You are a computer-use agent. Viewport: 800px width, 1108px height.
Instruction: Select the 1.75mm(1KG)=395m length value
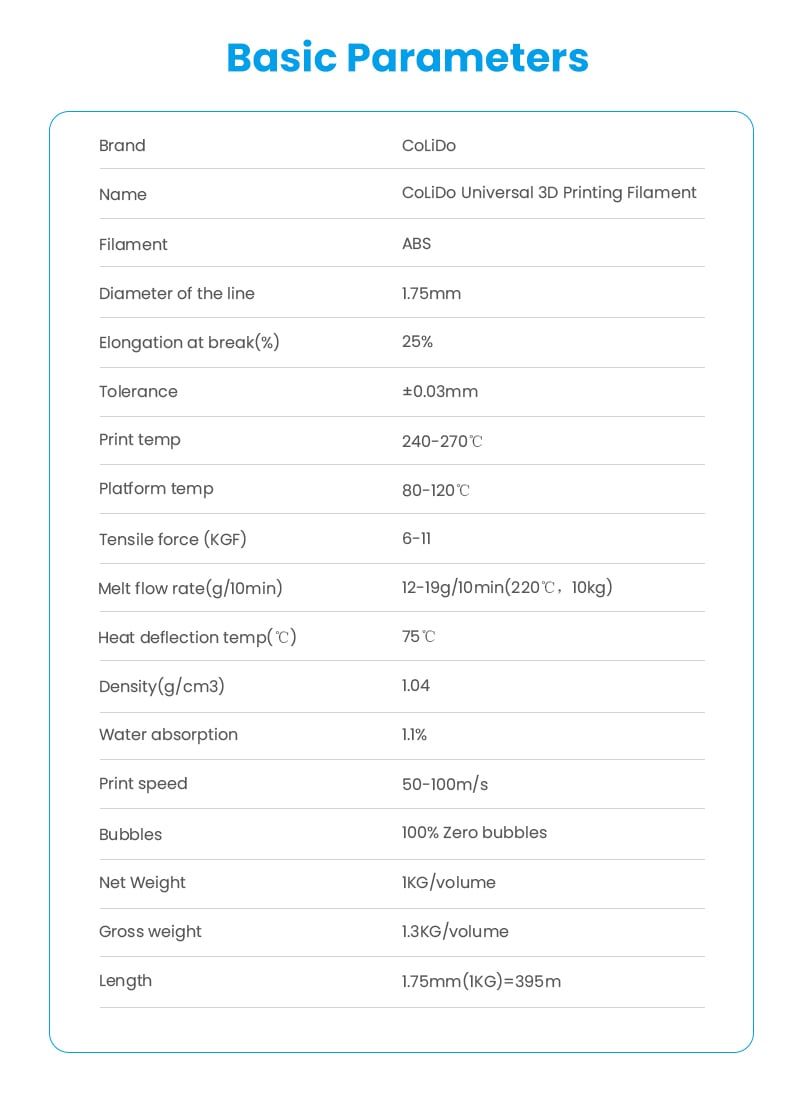[x=481, y=982]
